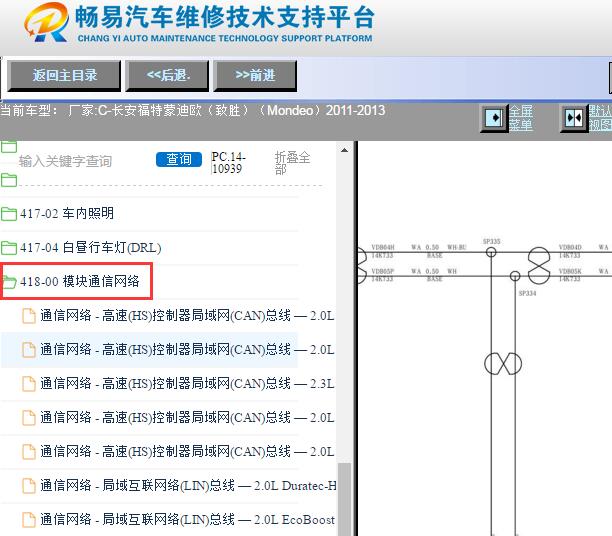Go forward with the >>前进 button
The width and height of the screenshot is (612, 536).
(x=255, y=75)
